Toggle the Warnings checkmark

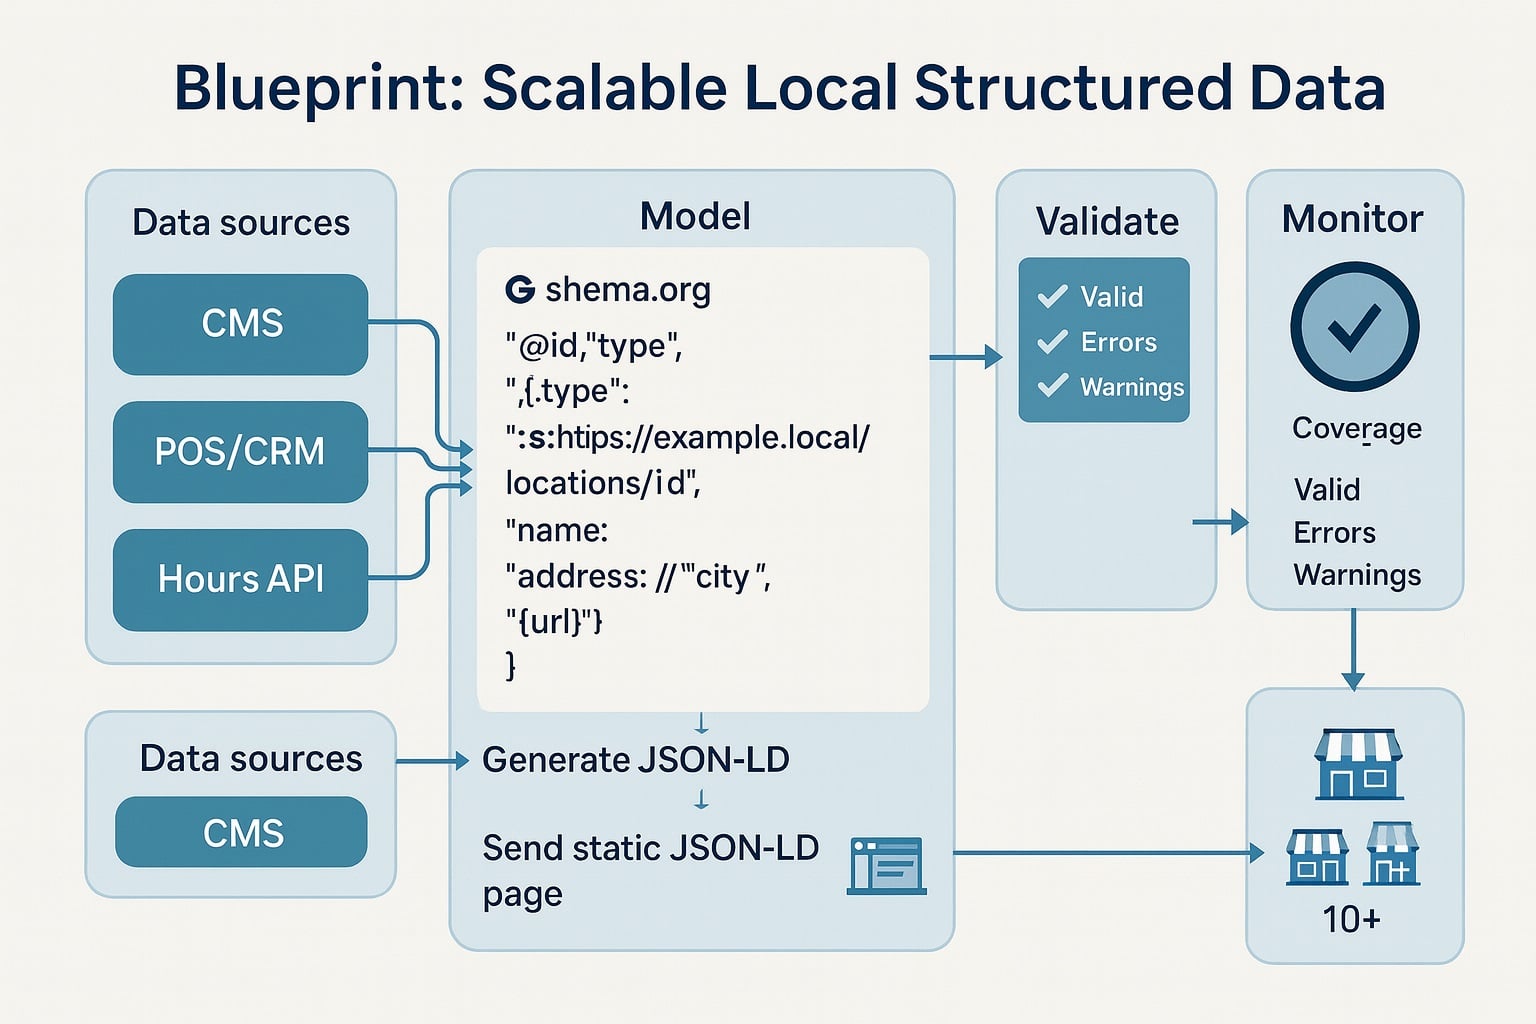(1052, 386)
